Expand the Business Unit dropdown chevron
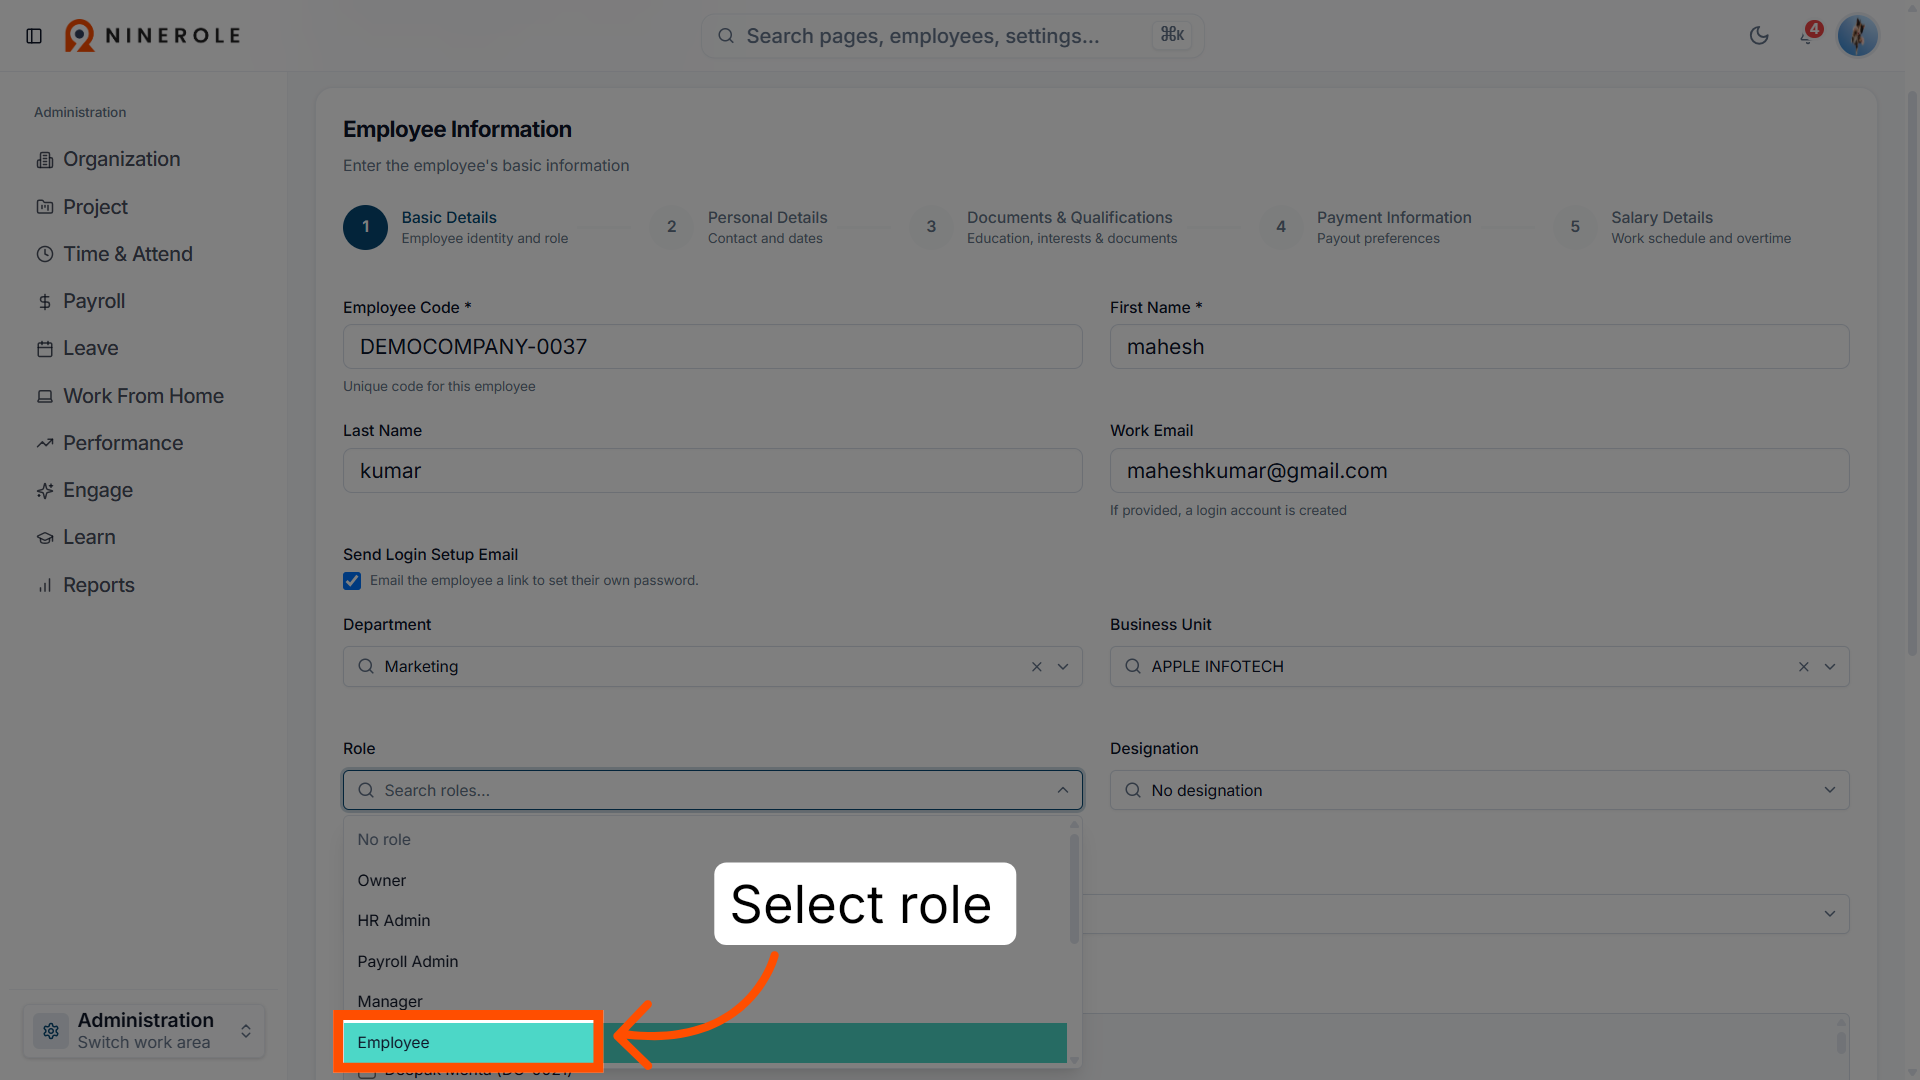Image resolution: width=1920 pixels, height=1080 pixels. pyautogui.click(x=1830, y=667)
